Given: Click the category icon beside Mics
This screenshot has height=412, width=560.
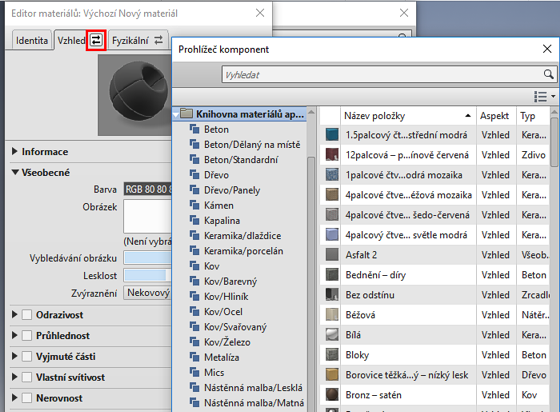Looking at the screenshot, I should tap(195, 372).
